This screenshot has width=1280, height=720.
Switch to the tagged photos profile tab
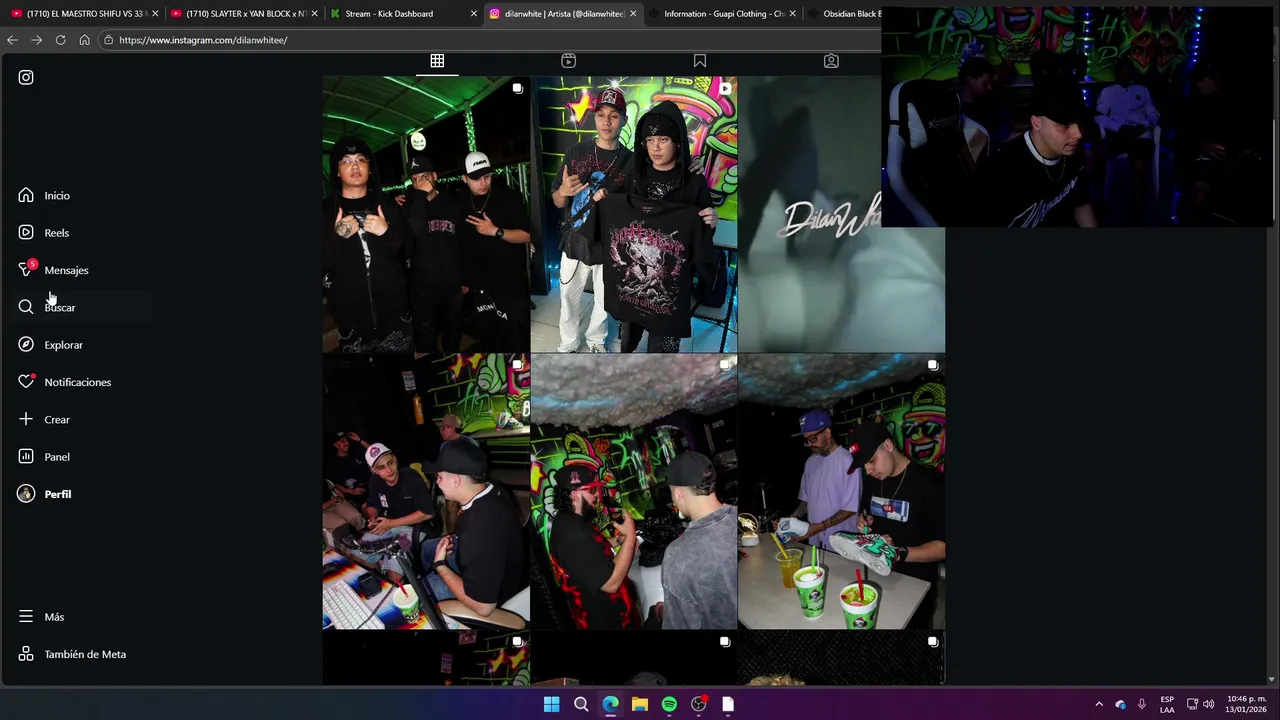point(831,61)
